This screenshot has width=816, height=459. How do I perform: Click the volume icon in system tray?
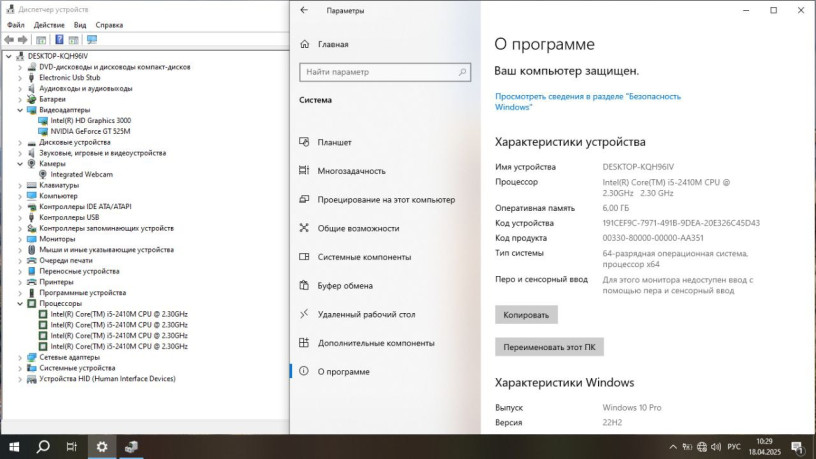coord(716,447)
